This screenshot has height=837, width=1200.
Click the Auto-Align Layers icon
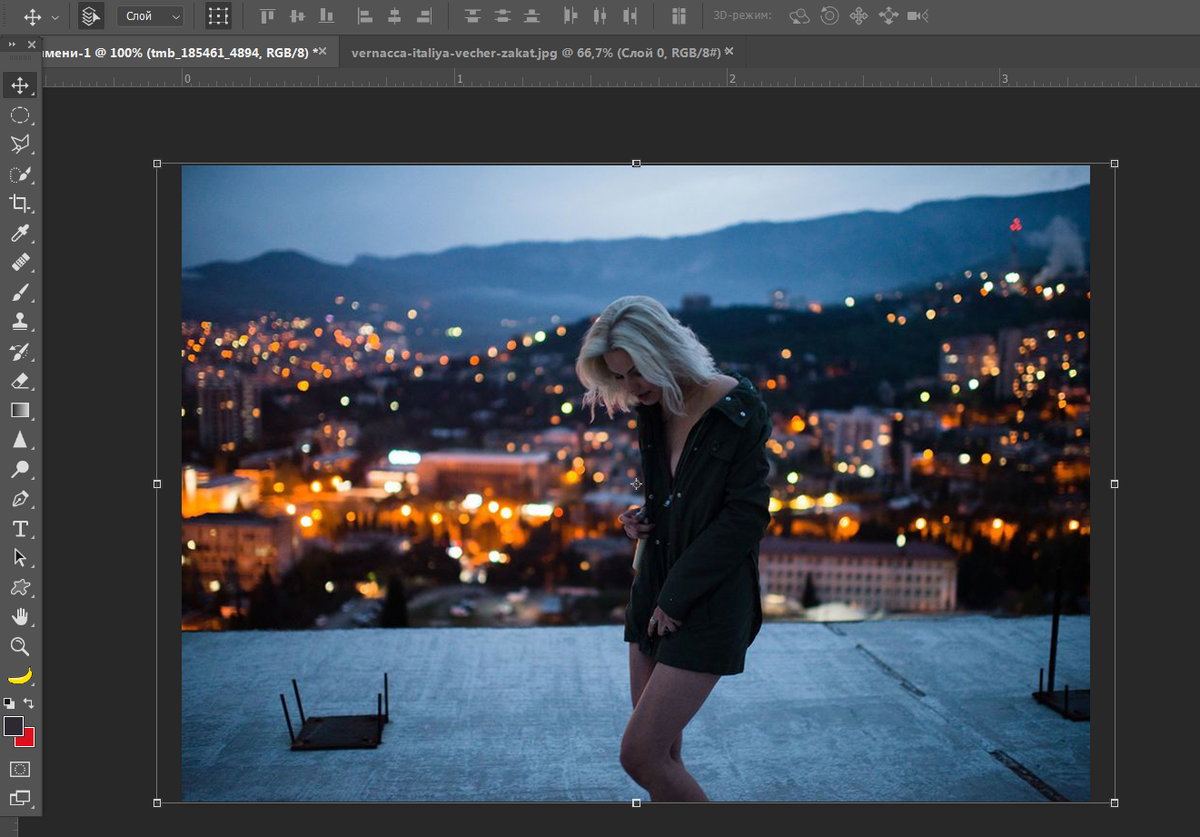[679, 16]
